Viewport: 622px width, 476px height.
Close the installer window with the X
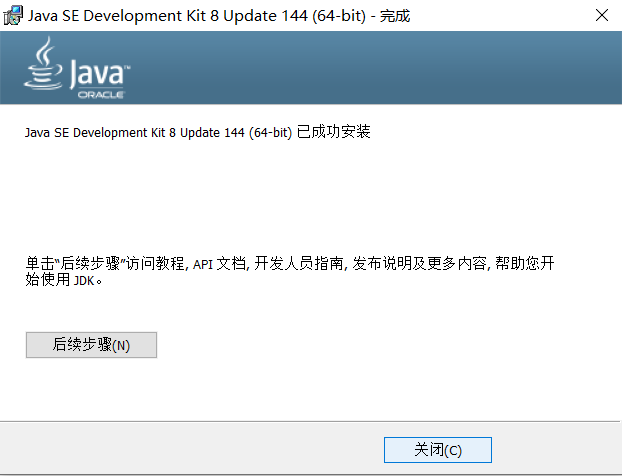(601, 15)
